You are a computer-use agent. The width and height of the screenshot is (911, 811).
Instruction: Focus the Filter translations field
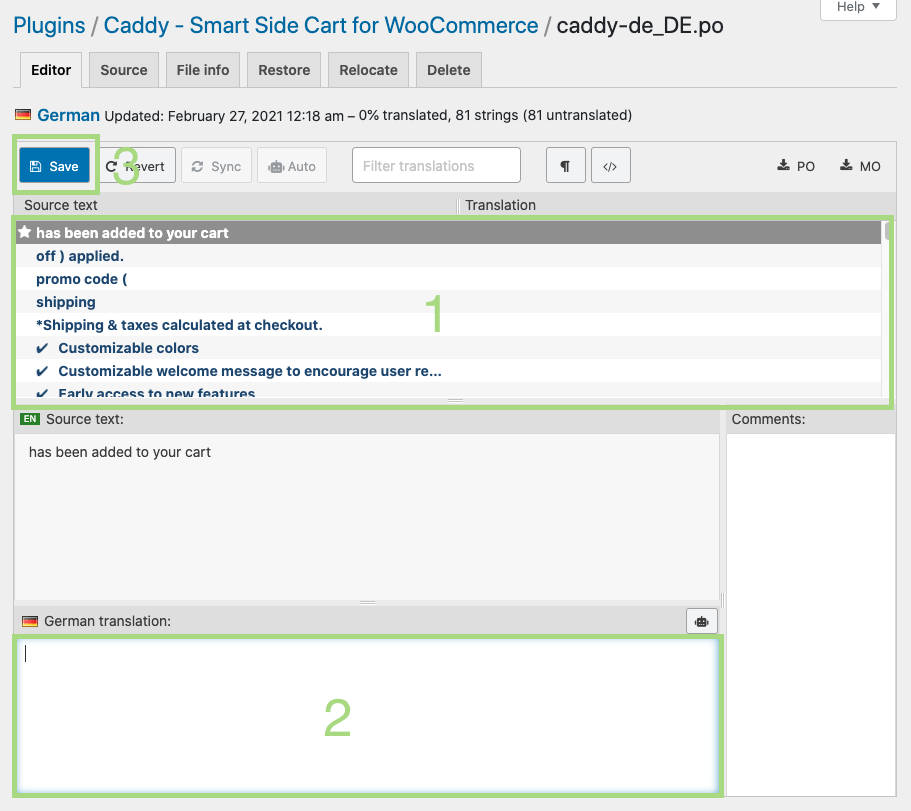[x=436, y=166]
